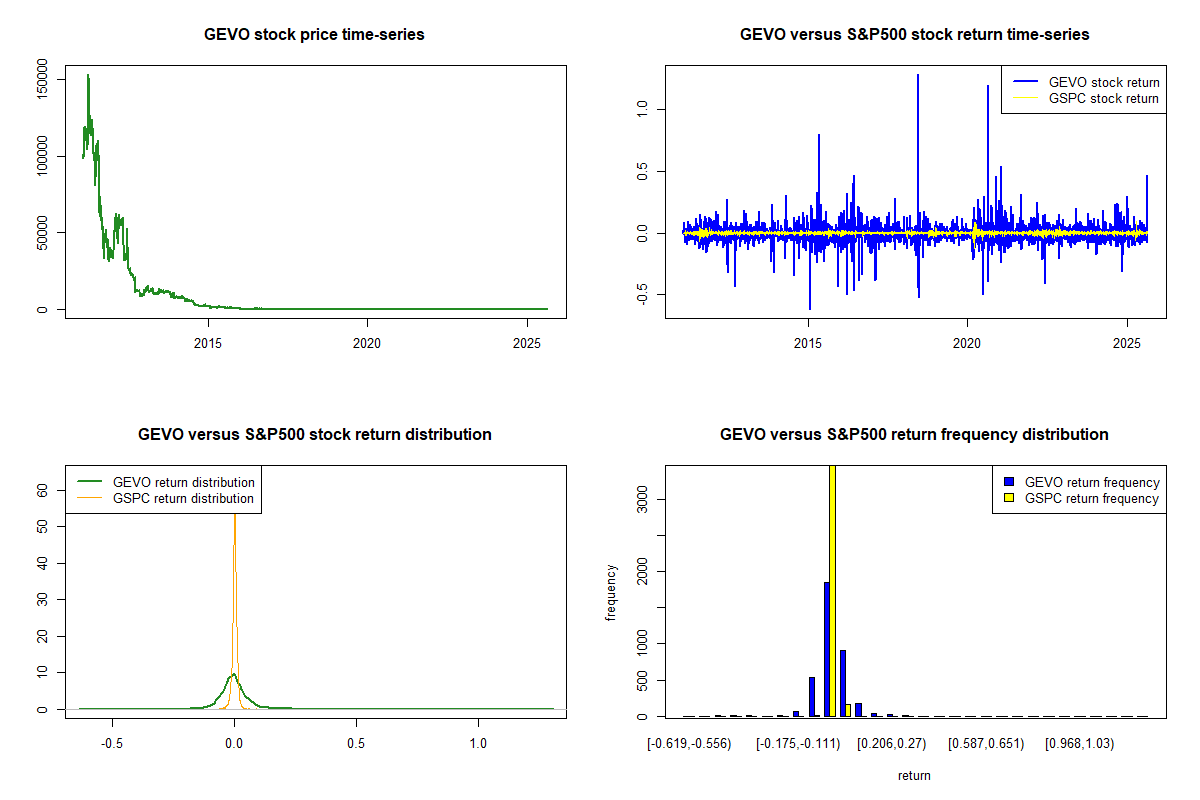The width and height of the screenshot is (1200, 800).
Task: Click the green GEVO return distribution legend line
Action: click(x=89, y=482)
